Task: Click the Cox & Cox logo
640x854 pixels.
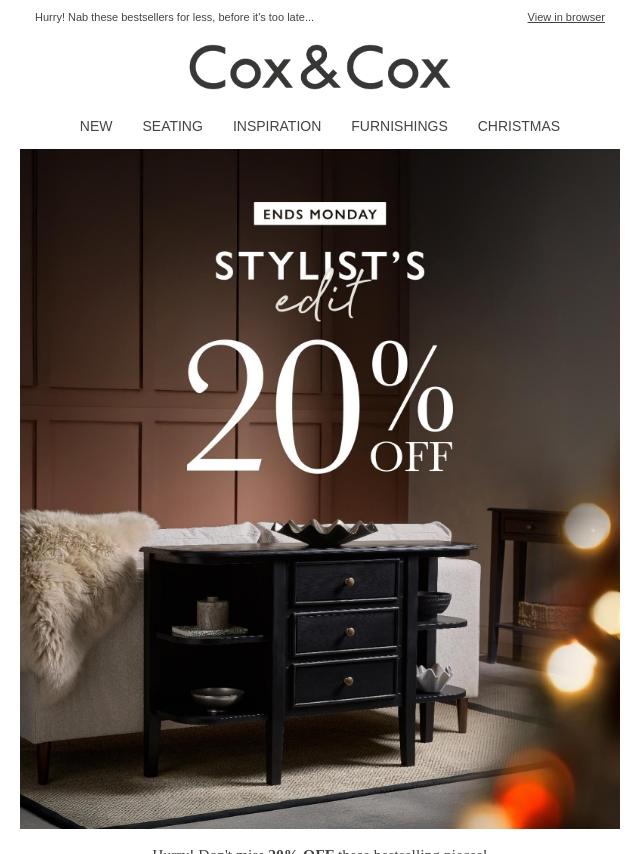Action: point(320,67)
